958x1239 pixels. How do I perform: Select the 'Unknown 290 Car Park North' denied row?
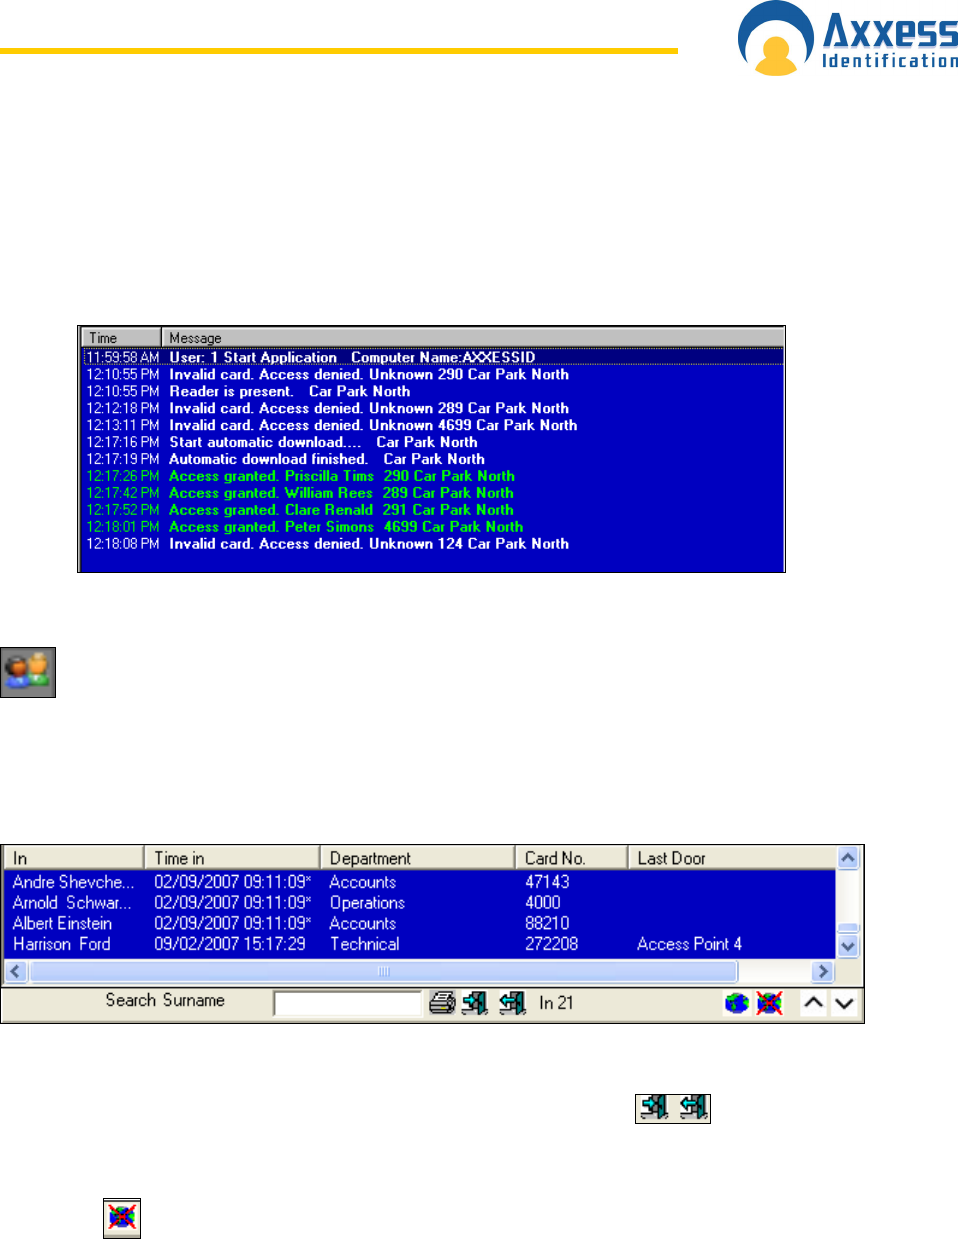[x=432, y=374]
